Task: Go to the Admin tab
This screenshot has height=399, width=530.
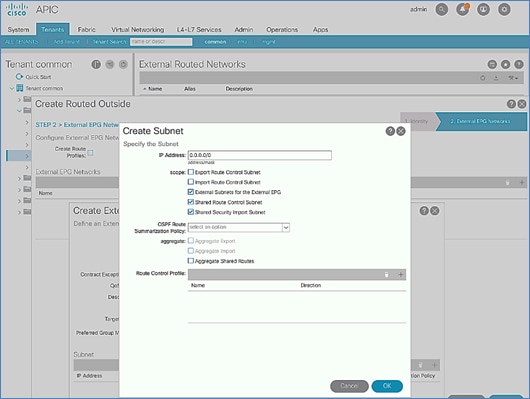Action: [244, 30]
